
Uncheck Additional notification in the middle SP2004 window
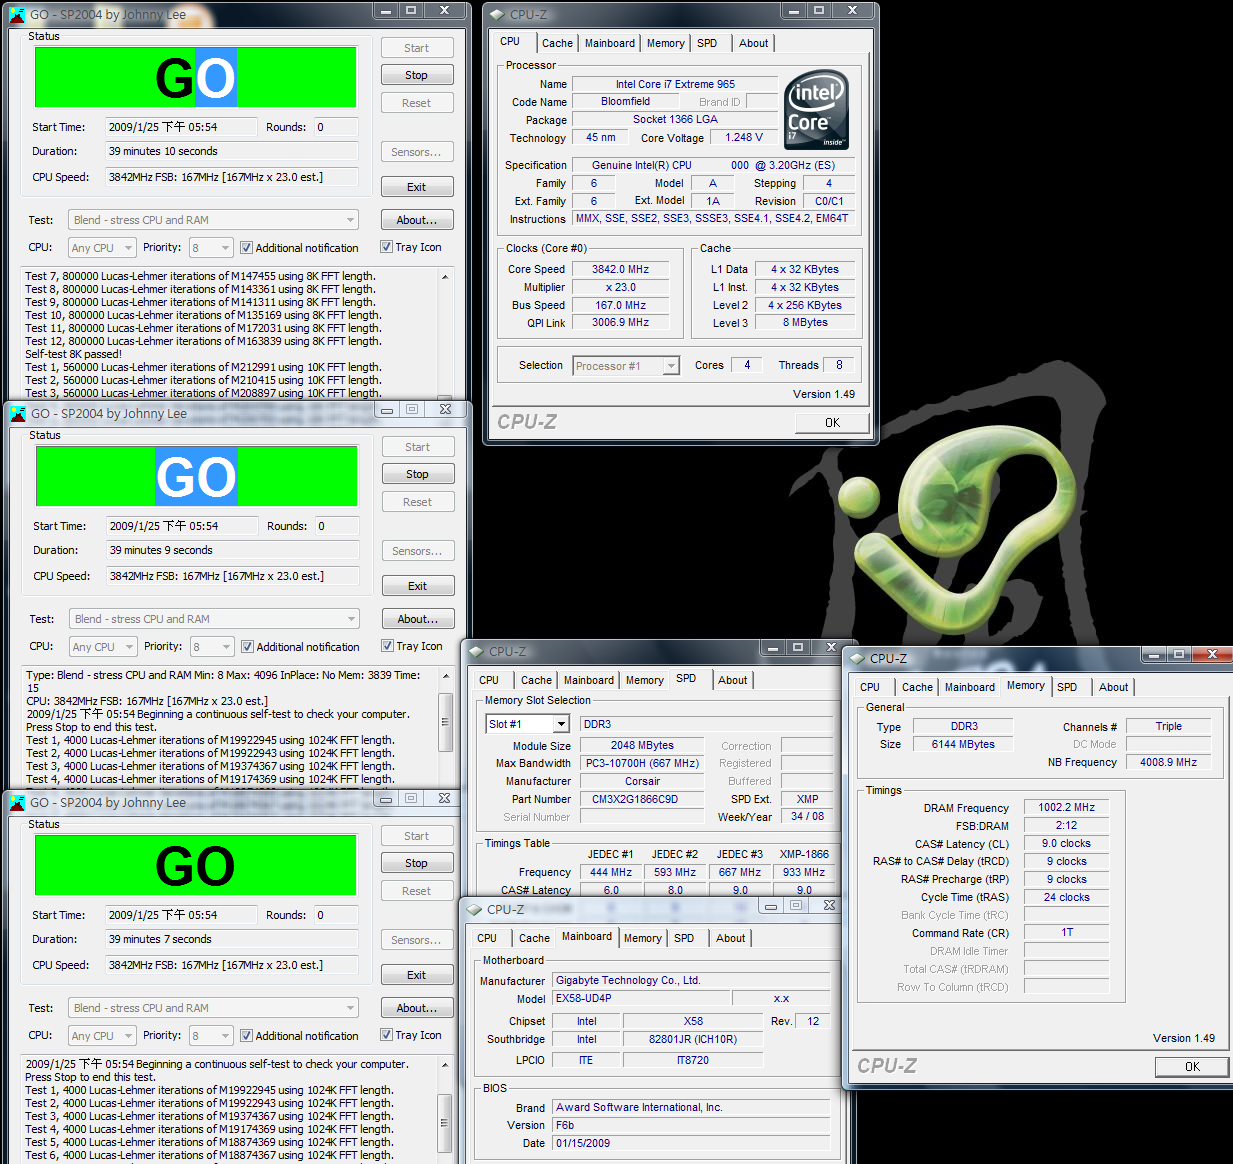click(247, 647)
